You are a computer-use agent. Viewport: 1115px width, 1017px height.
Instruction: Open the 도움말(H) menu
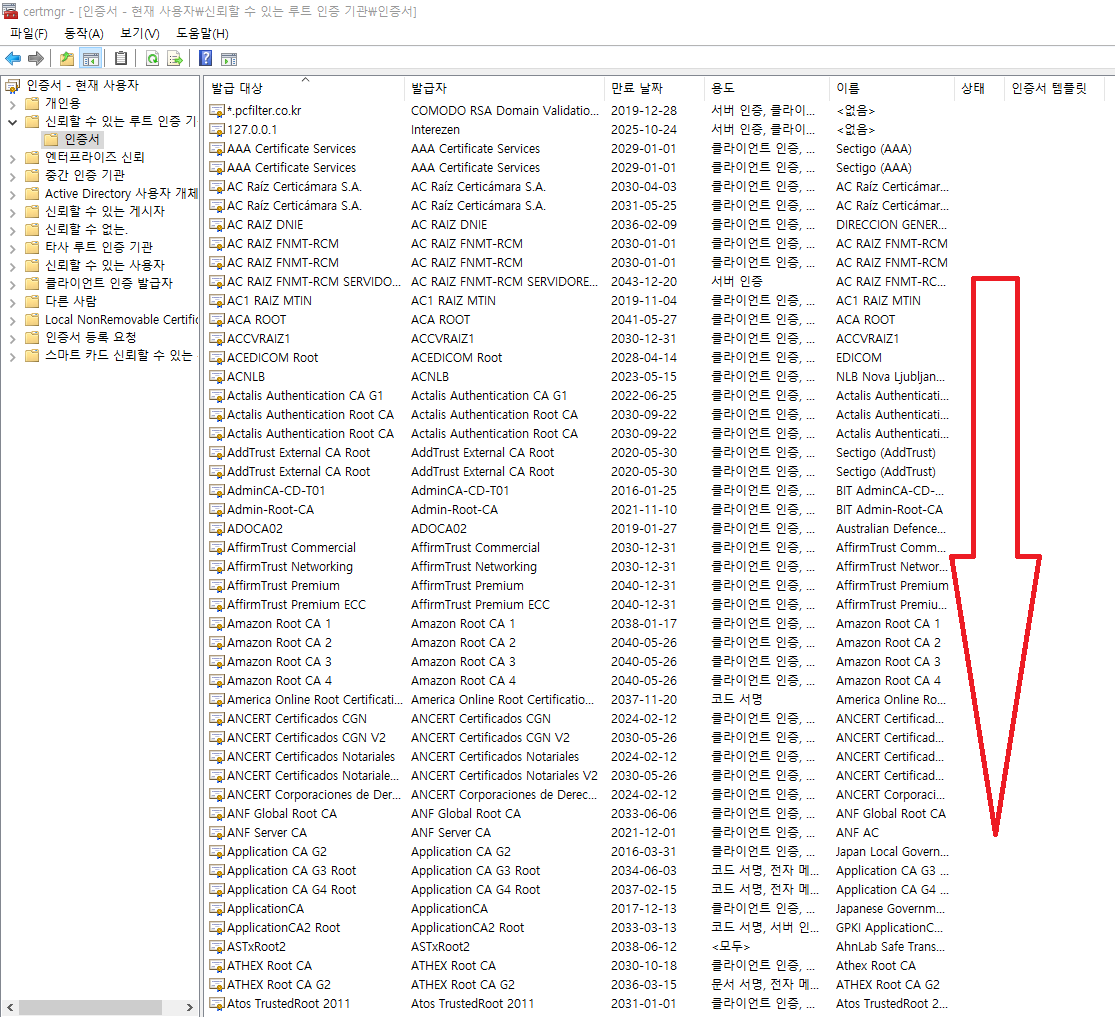pyautogui.click(x=203, y=33)
